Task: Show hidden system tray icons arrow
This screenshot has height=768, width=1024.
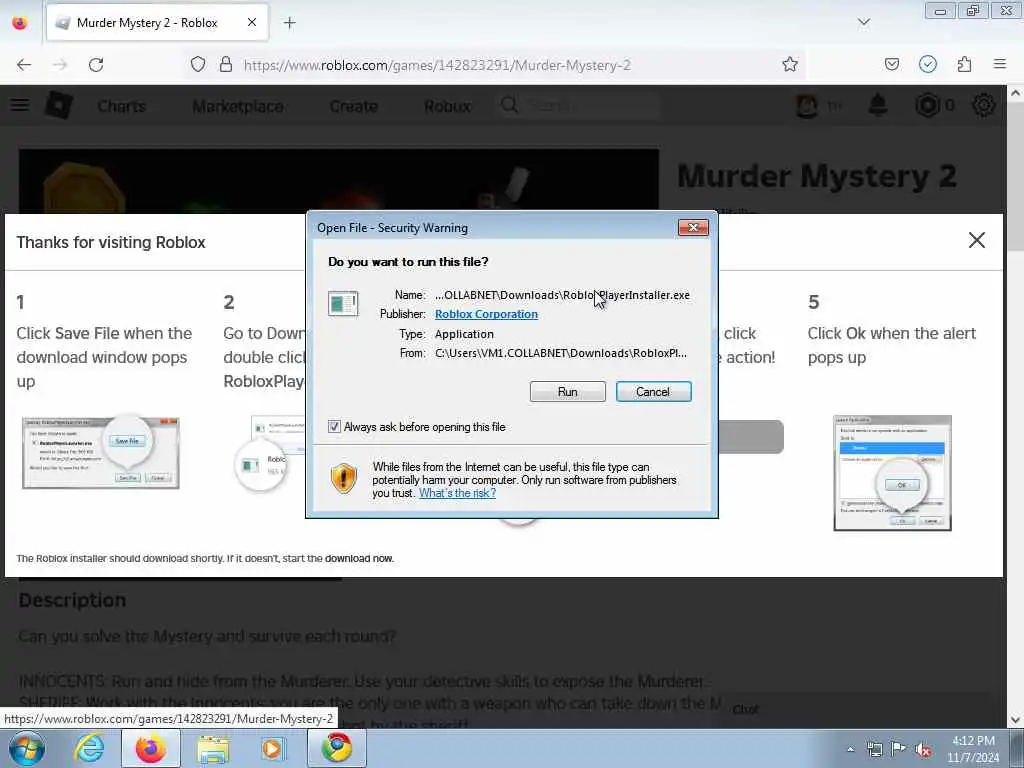Action: click(850, 749)
